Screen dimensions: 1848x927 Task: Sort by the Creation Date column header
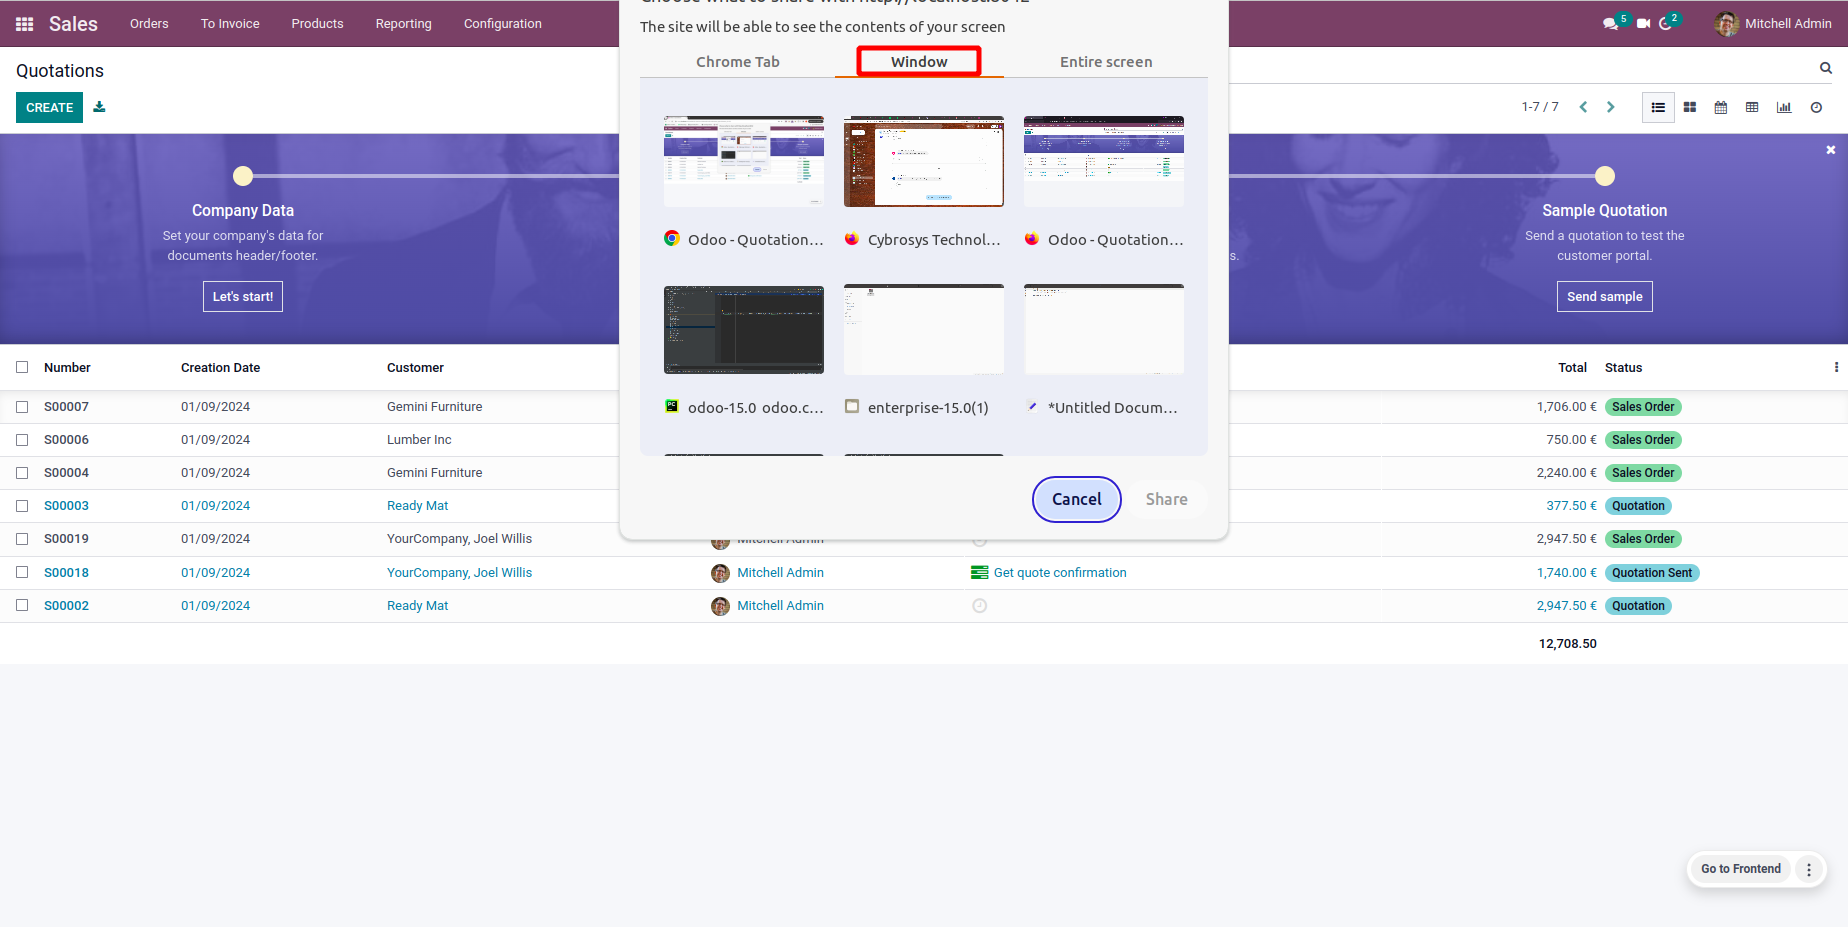pos(220,368)
